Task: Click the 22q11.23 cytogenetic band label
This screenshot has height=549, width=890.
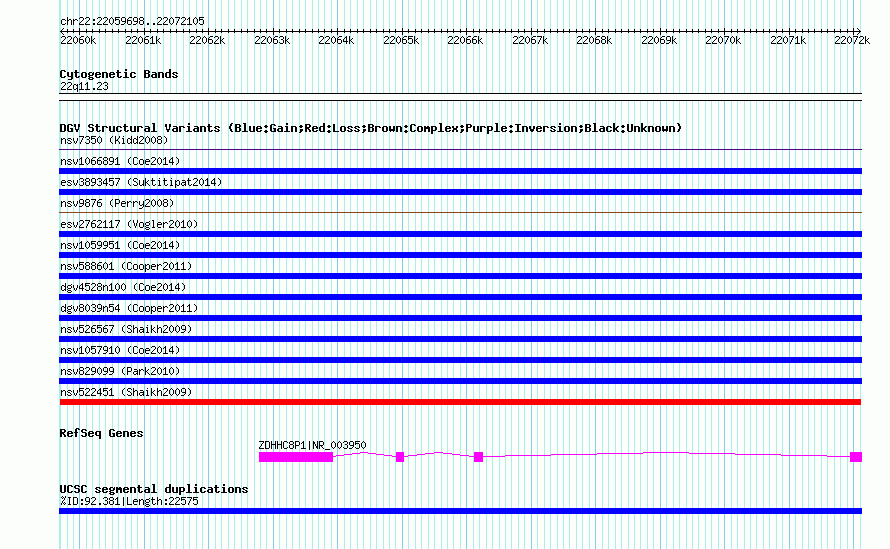Action: click(x=84, y=86)
